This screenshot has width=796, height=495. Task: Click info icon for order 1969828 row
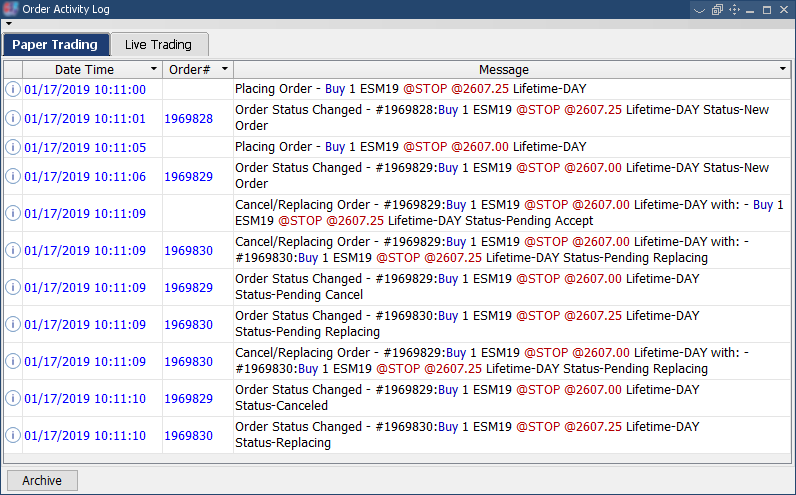(x=13, y=118)
